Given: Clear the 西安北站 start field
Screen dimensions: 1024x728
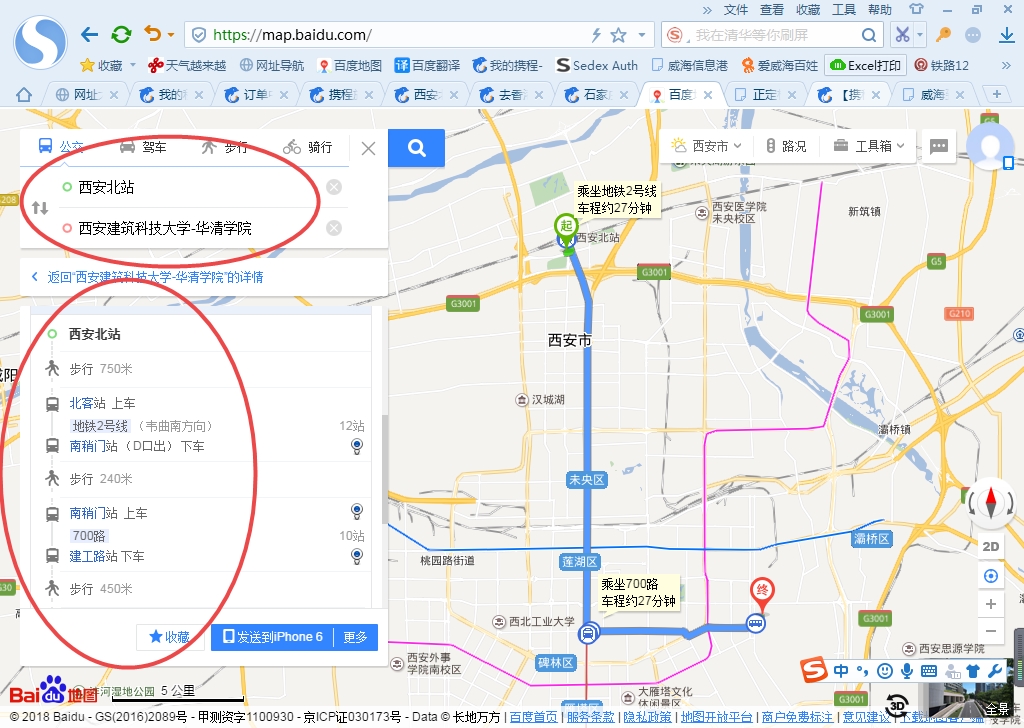Looking at the screenshot, I should click(x=334, y=187).
